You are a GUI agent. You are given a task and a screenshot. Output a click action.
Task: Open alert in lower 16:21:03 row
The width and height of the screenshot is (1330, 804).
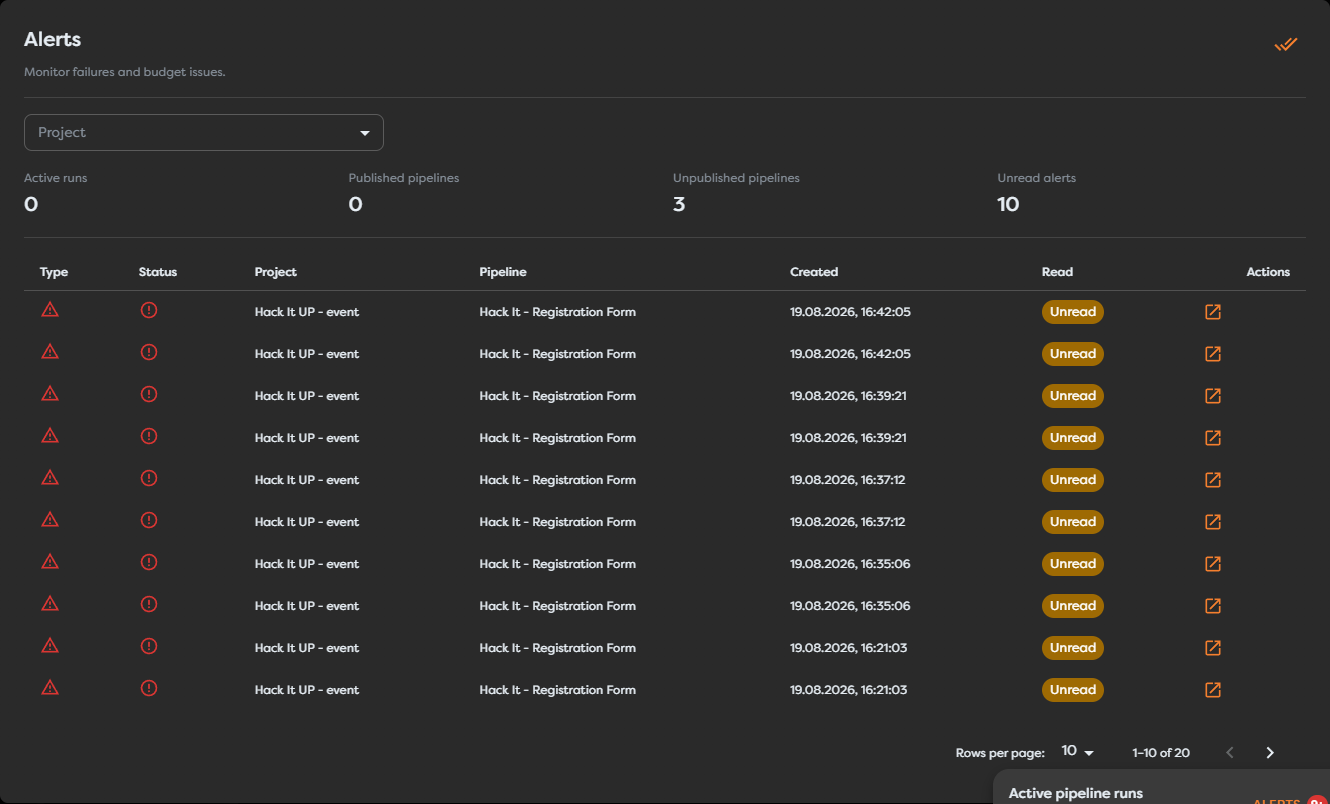pyautogui.click(x=1213, y=690)
